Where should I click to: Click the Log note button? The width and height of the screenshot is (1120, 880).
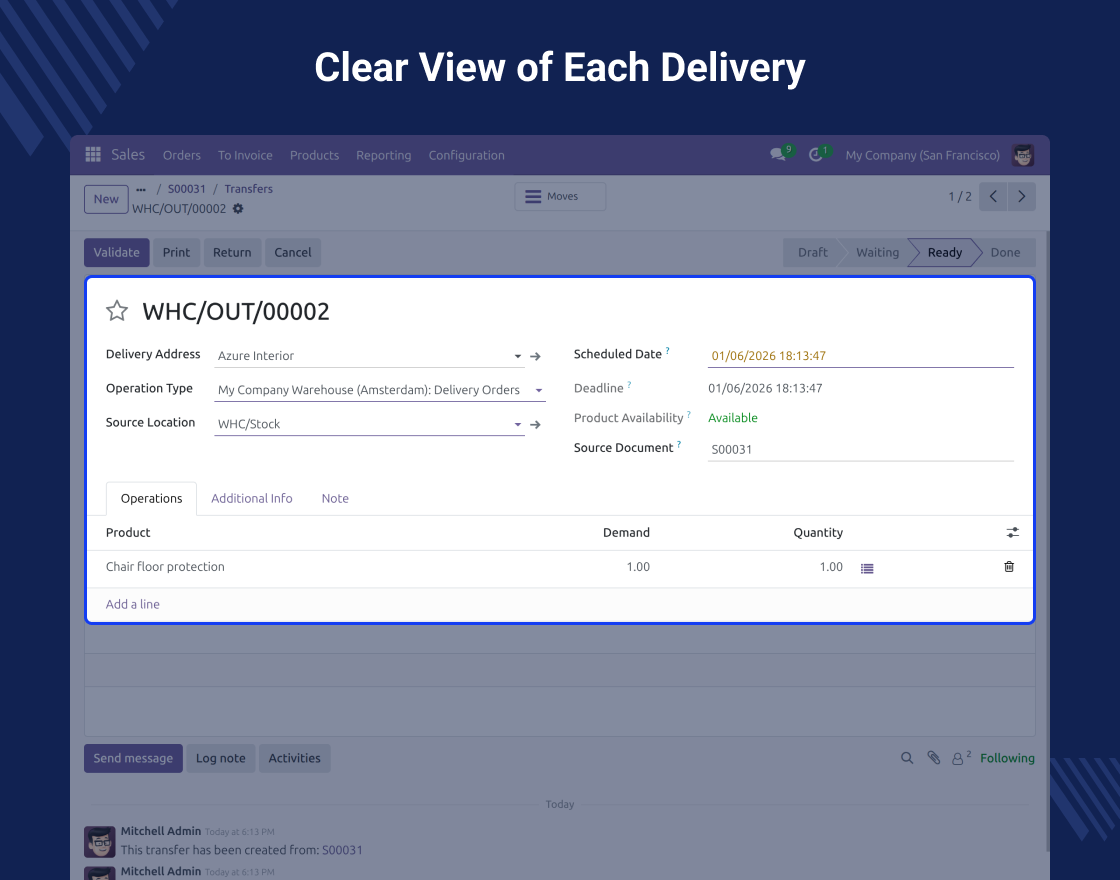[221, 758]
